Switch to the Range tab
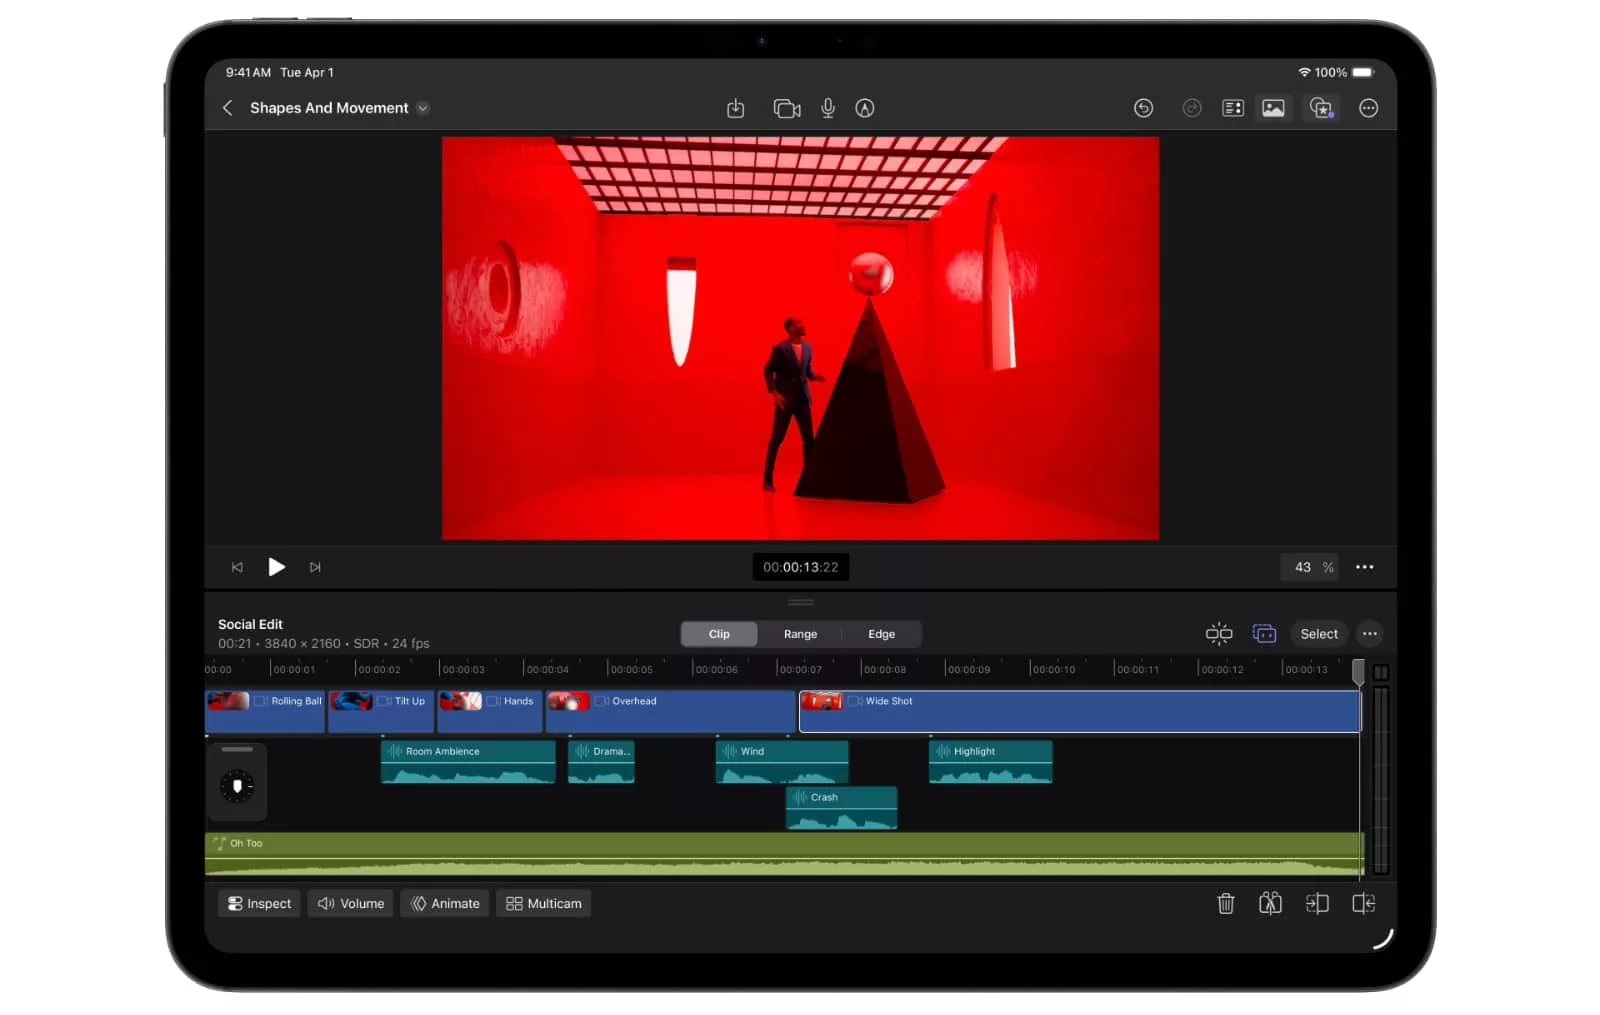 point(800,634)
